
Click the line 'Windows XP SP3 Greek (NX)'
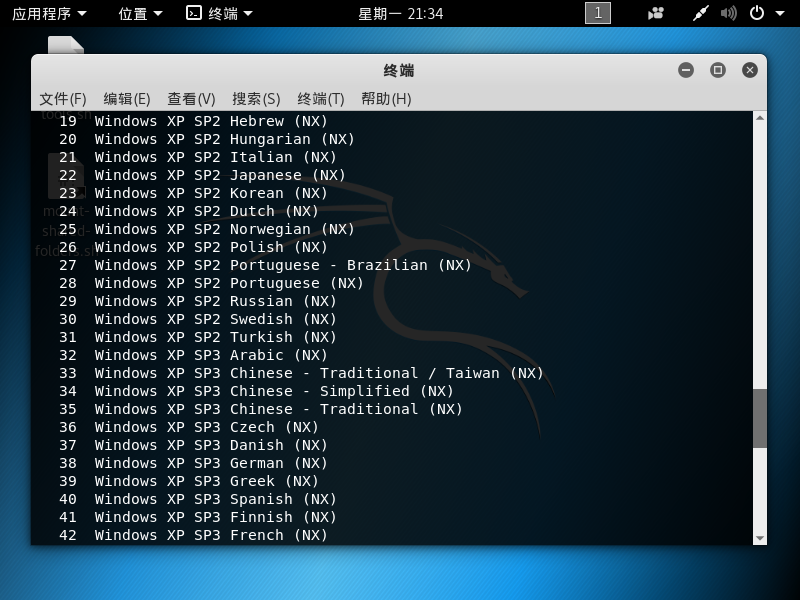[x=207, y=481]
